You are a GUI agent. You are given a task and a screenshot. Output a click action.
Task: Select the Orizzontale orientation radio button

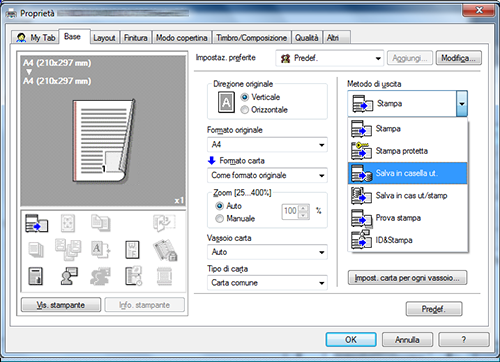(245, 110)
